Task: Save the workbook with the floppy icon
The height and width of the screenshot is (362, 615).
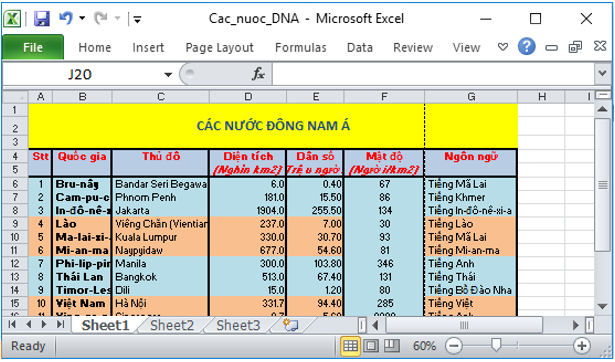Action: [x=41, y=18]
